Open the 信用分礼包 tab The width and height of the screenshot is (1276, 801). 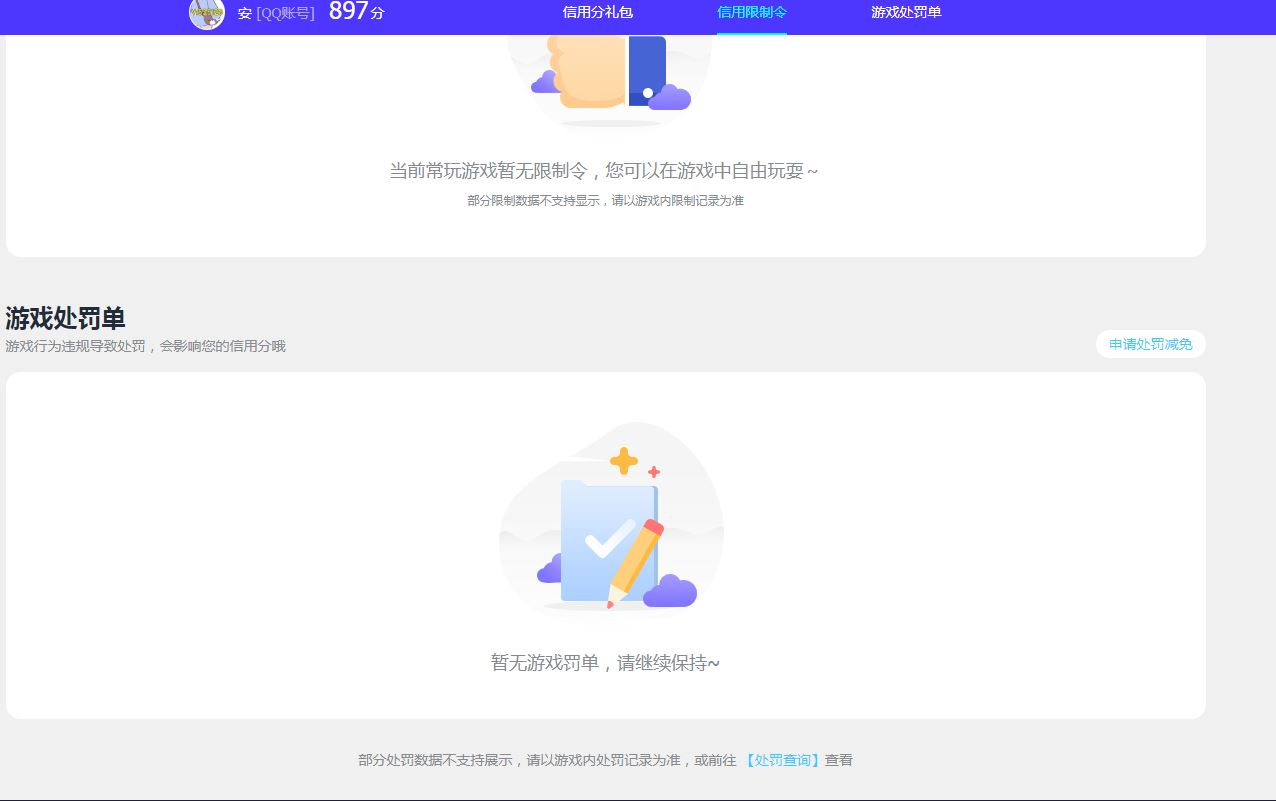point(597,12)
